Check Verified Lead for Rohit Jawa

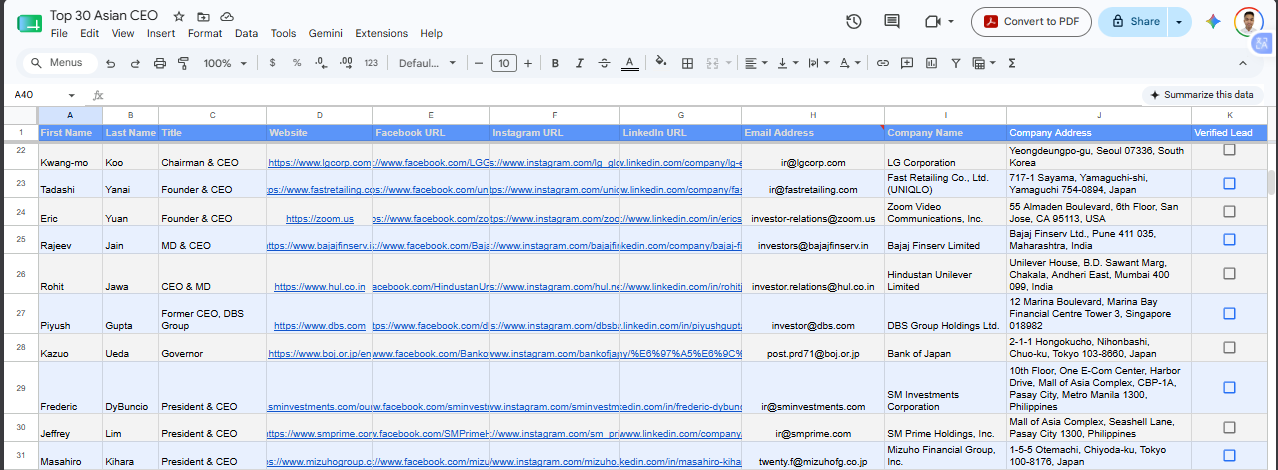[1229, 273]
